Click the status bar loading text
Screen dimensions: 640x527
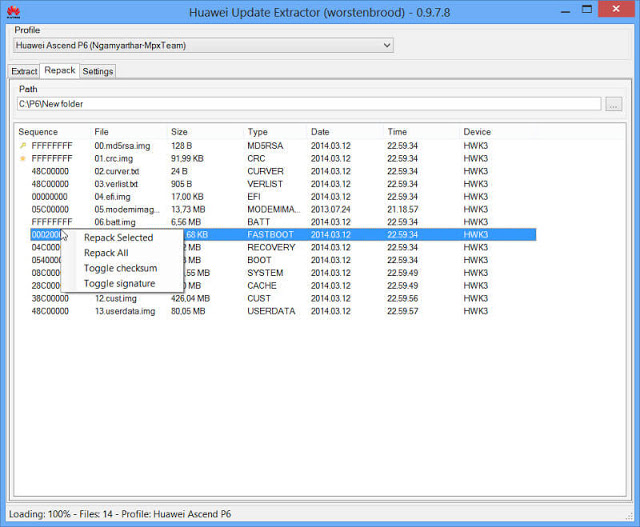click(120, 514)
